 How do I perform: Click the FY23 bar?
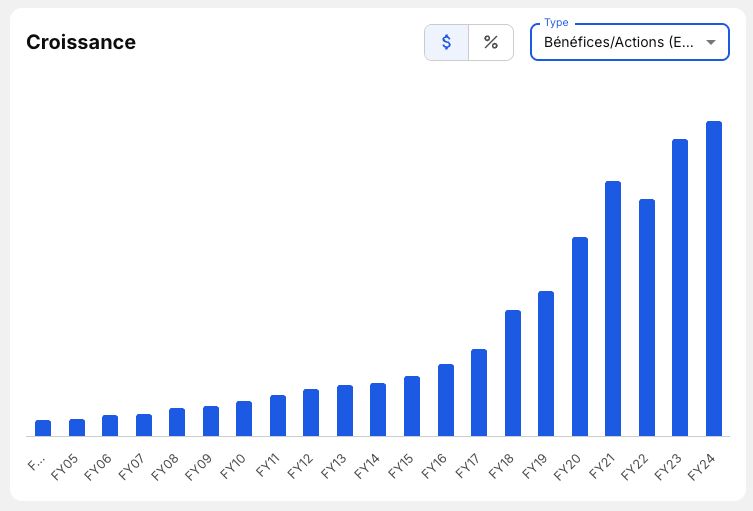tap(680, 288)
